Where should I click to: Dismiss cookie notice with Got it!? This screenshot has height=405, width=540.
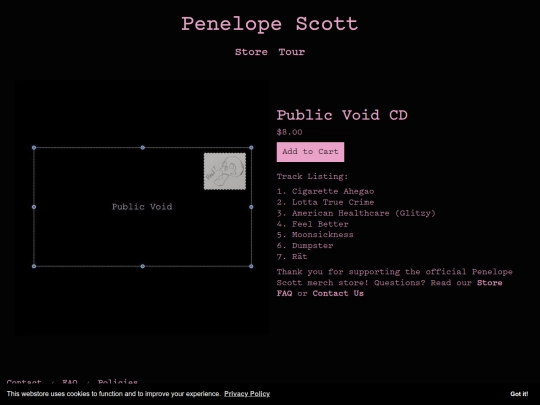pos(519,394)
